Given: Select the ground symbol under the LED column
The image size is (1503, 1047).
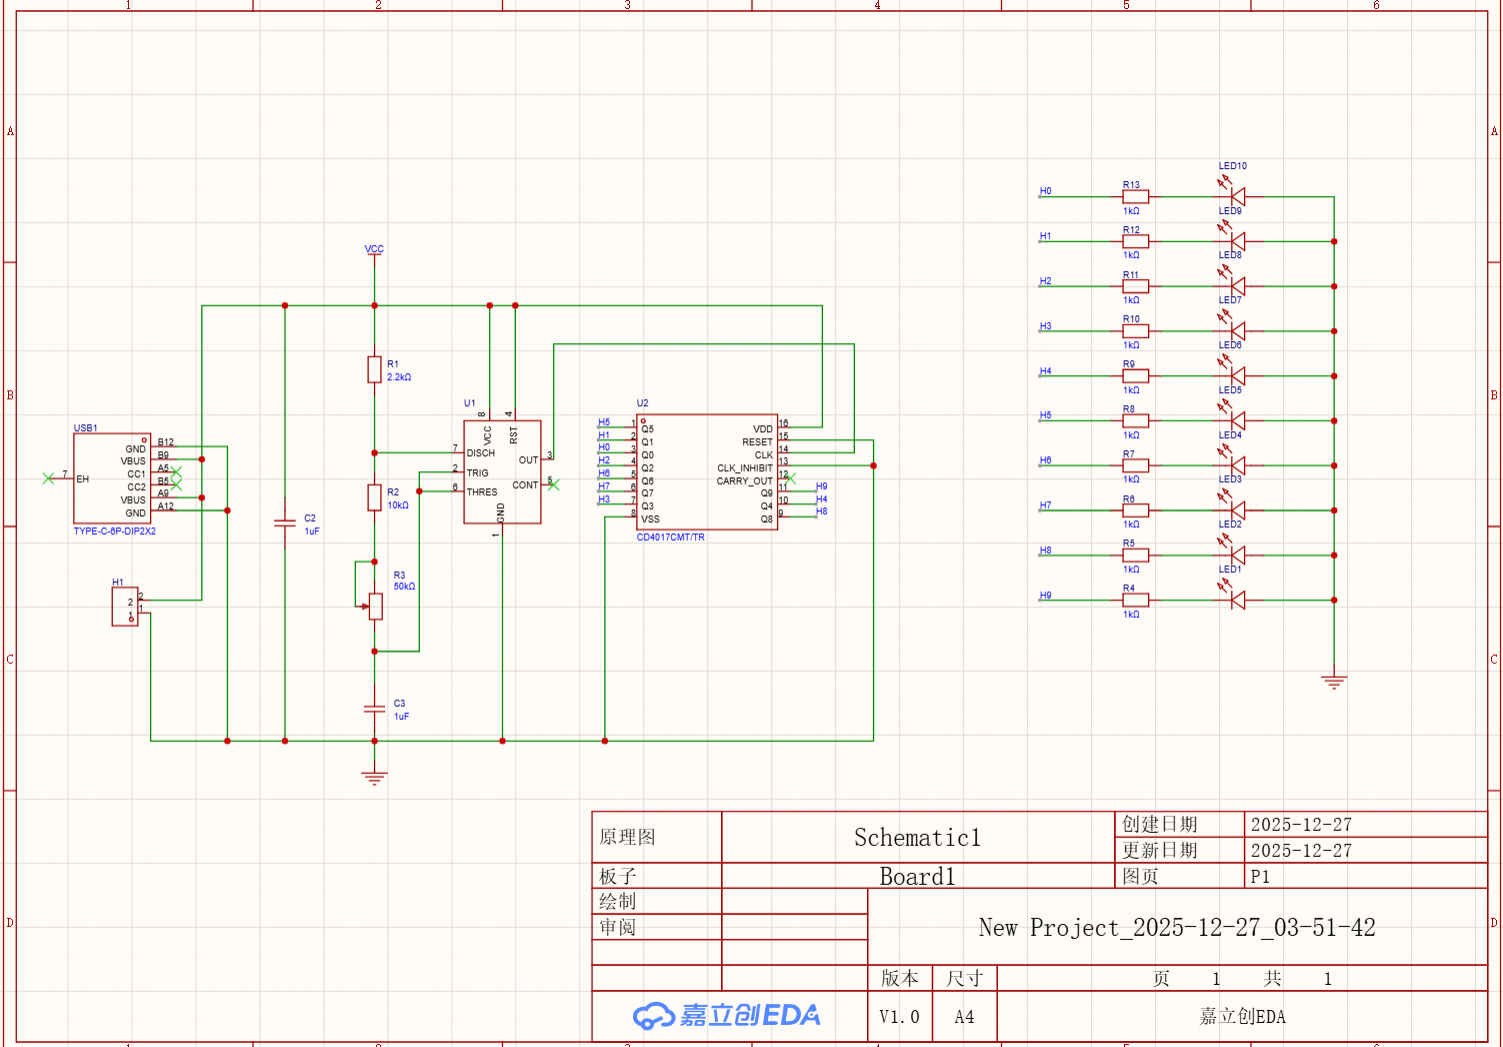Looking at the screenshot, I should pos(1333,679).
